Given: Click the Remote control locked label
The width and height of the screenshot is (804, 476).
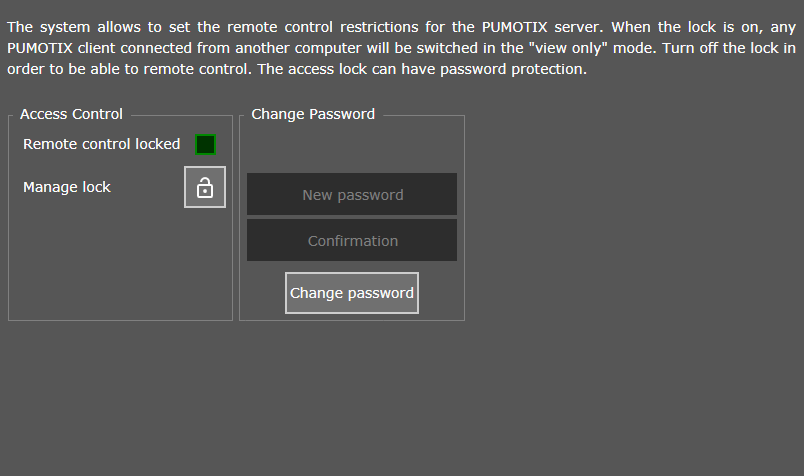Looking at the screenshot, I should point(102,144).
